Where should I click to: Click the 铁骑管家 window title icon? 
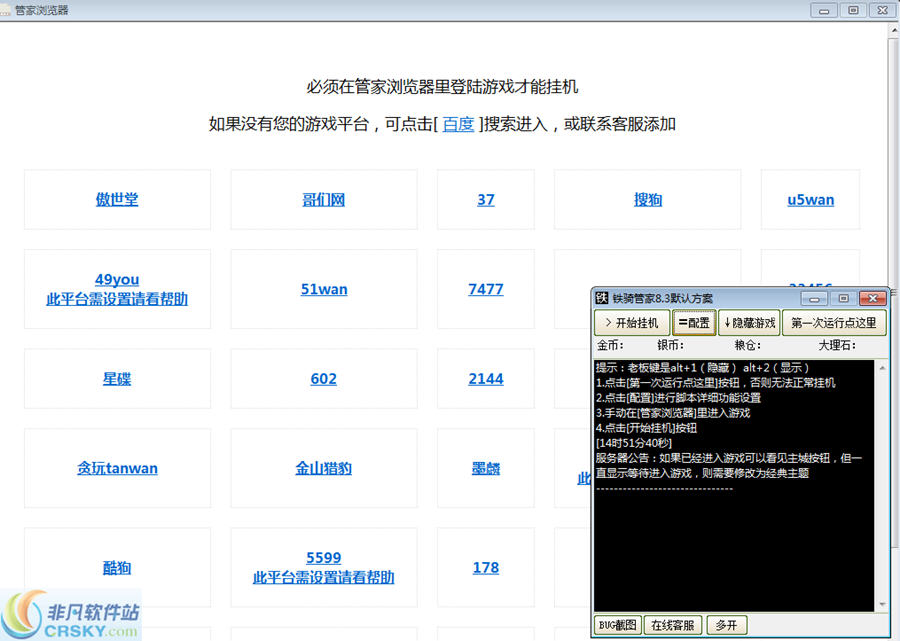(x=602, y=298)
